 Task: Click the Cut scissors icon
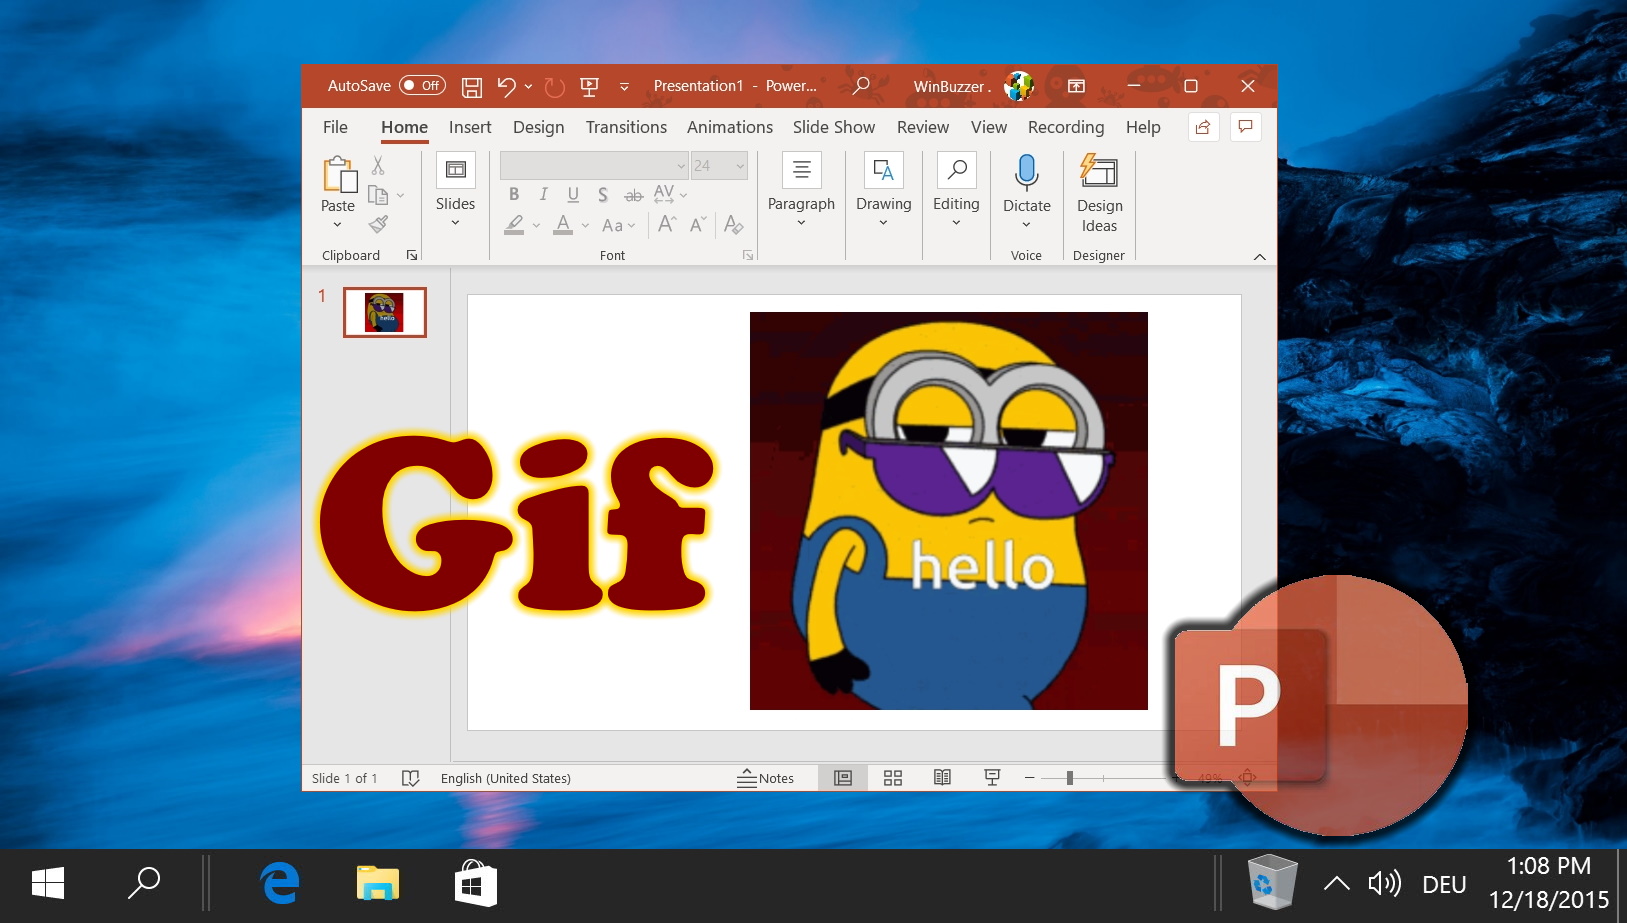click(378, 165)
